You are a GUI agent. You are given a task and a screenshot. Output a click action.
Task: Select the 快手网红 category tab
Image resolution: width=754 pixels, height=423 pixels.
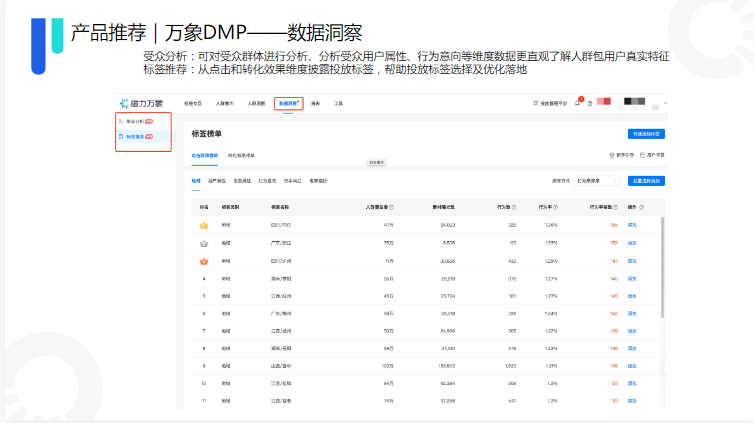point(293,181)
